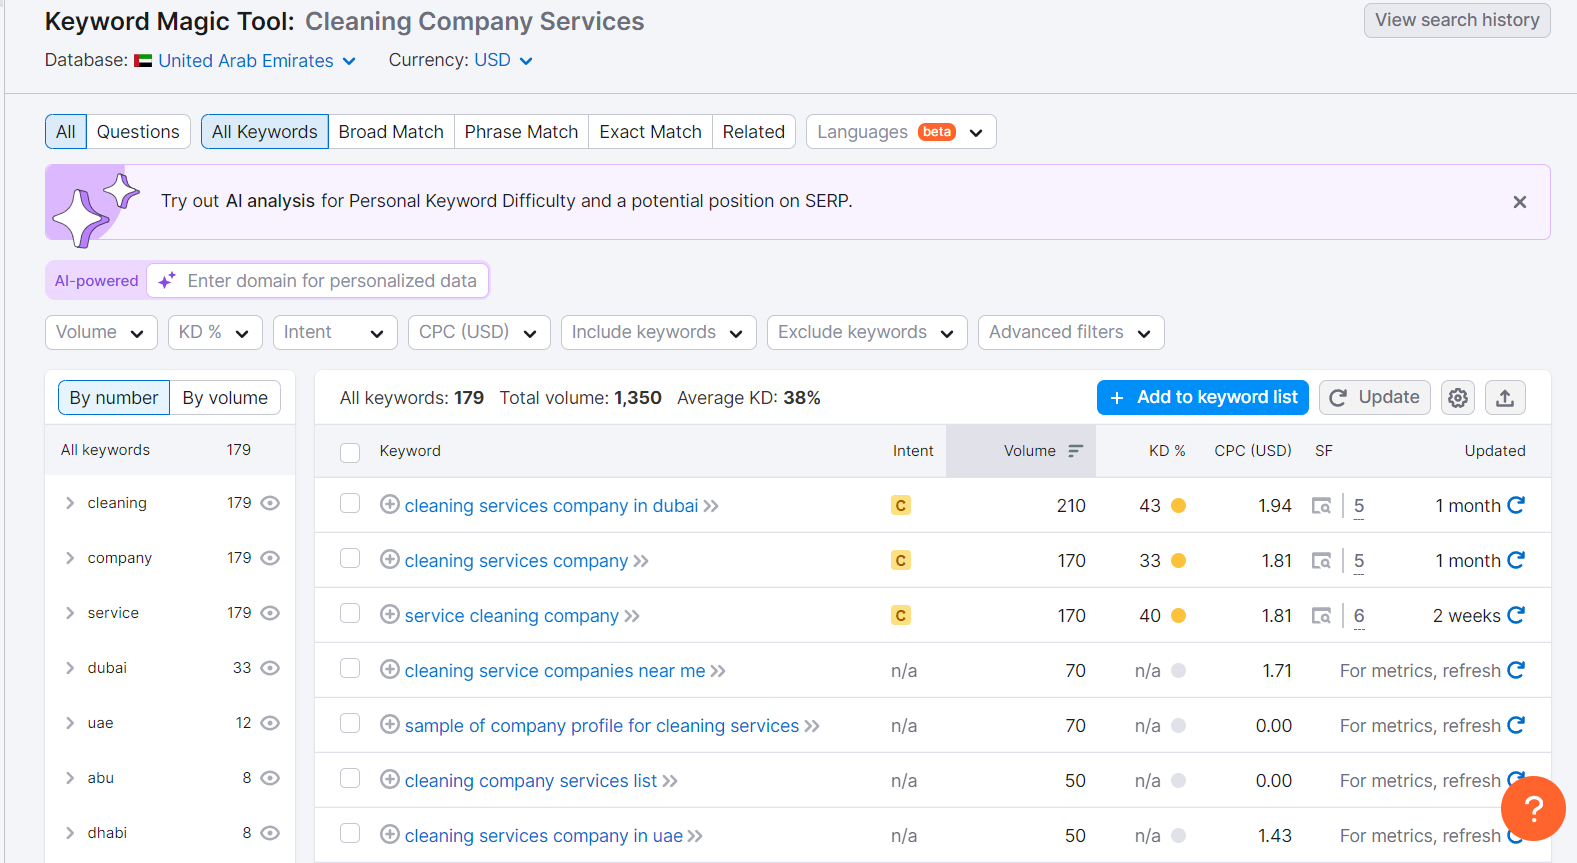The image size is (1577, 863).
Task: Refresh 'sample of company profile' row metrics
Action: (1516, 725)
